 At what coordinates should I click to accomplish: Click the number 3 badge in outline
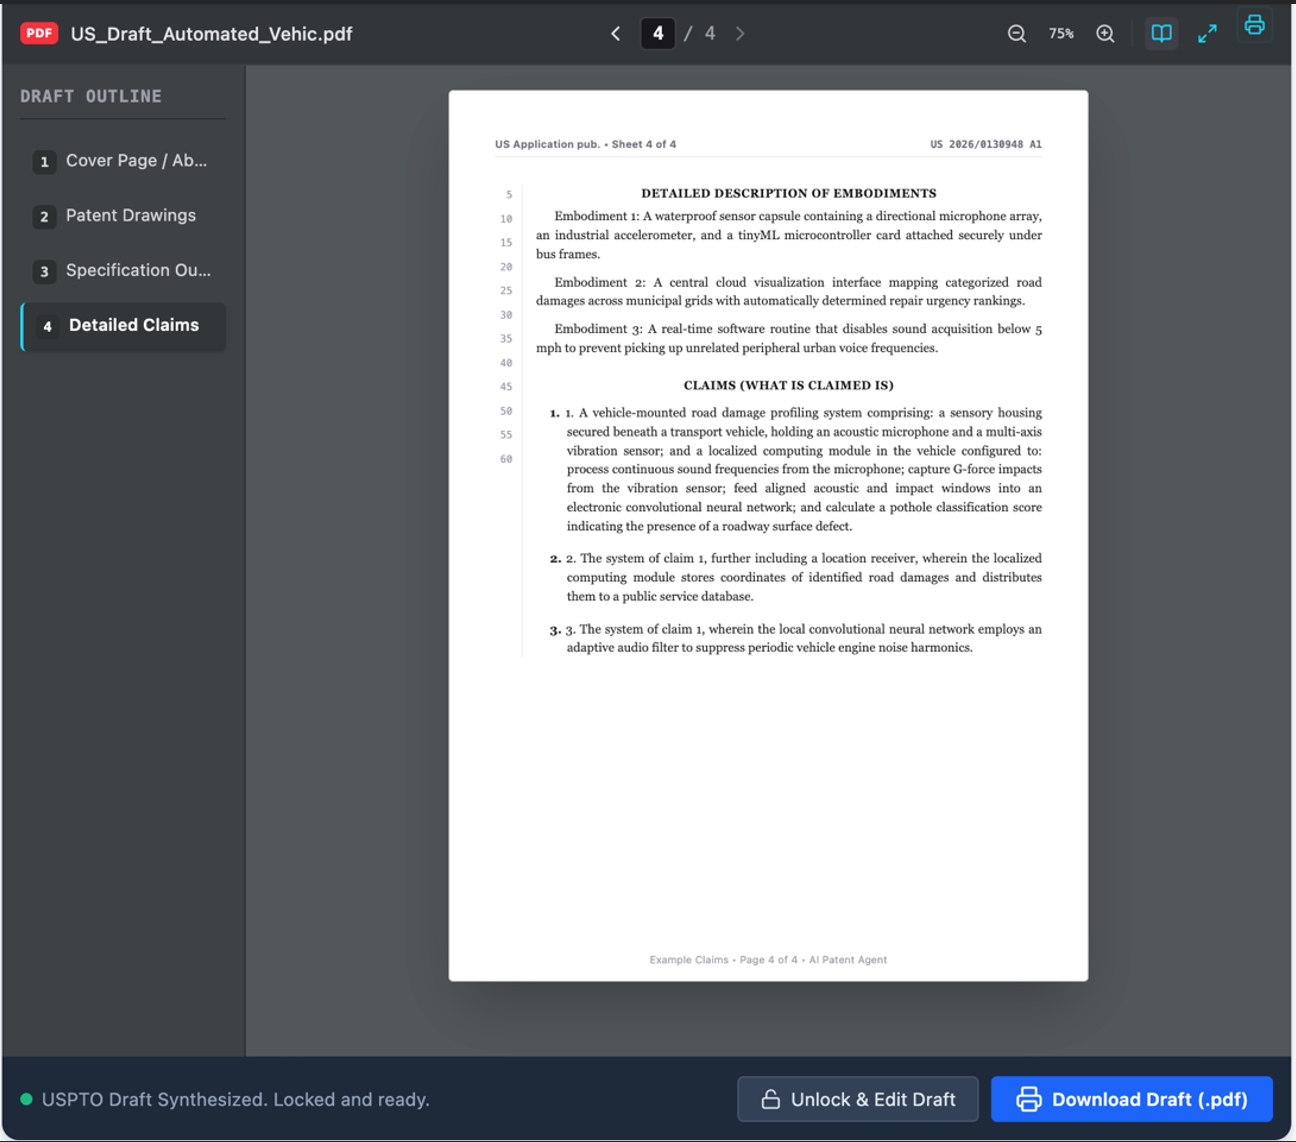(x=44, y=272)
